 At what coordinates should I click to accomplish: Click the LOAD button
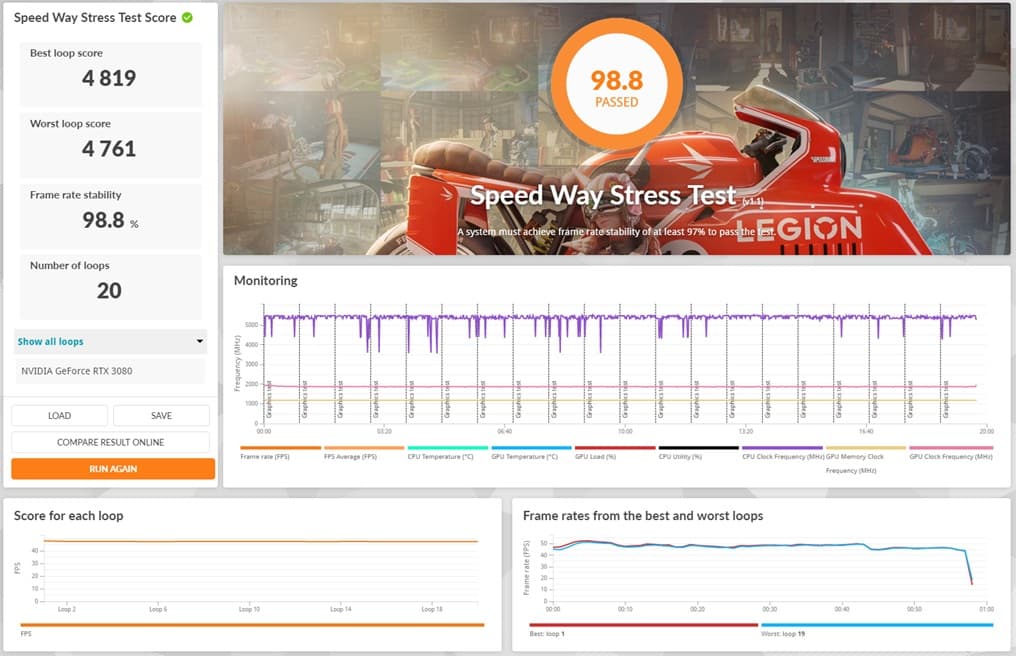click(x=60, y=416)
